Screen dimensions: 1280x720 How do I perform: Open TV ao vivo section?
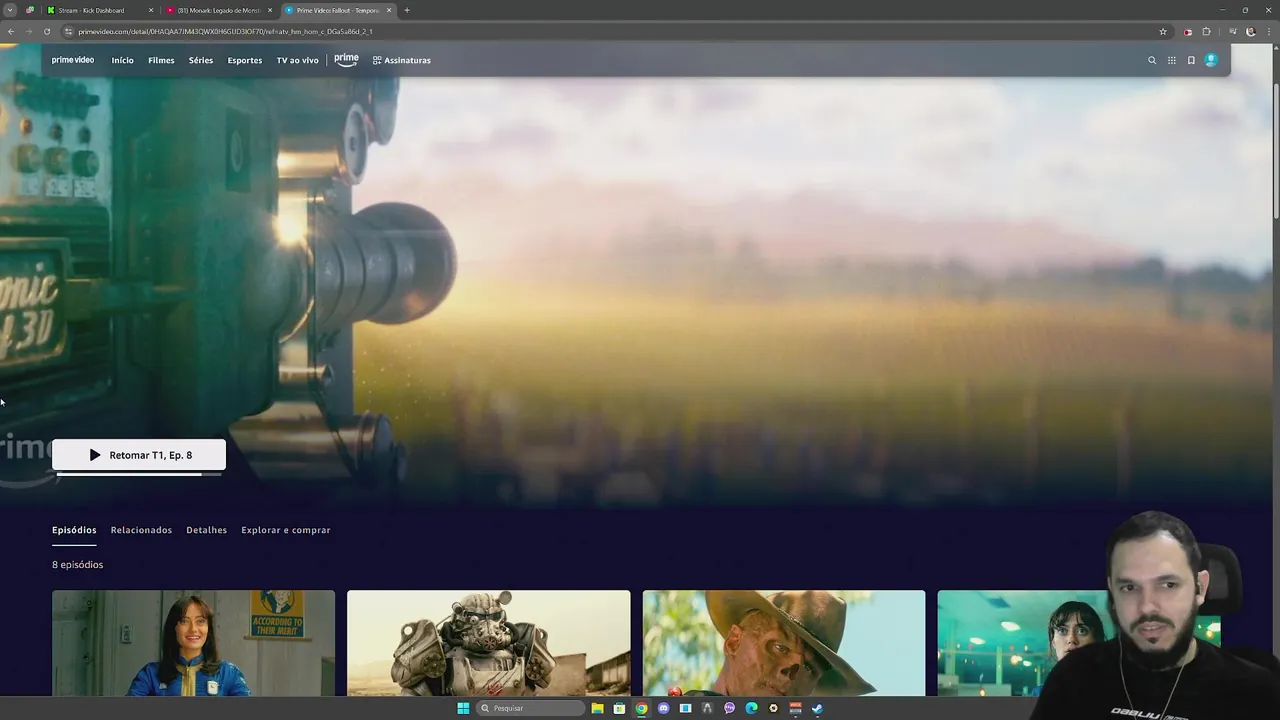click(x=298, y=60)
